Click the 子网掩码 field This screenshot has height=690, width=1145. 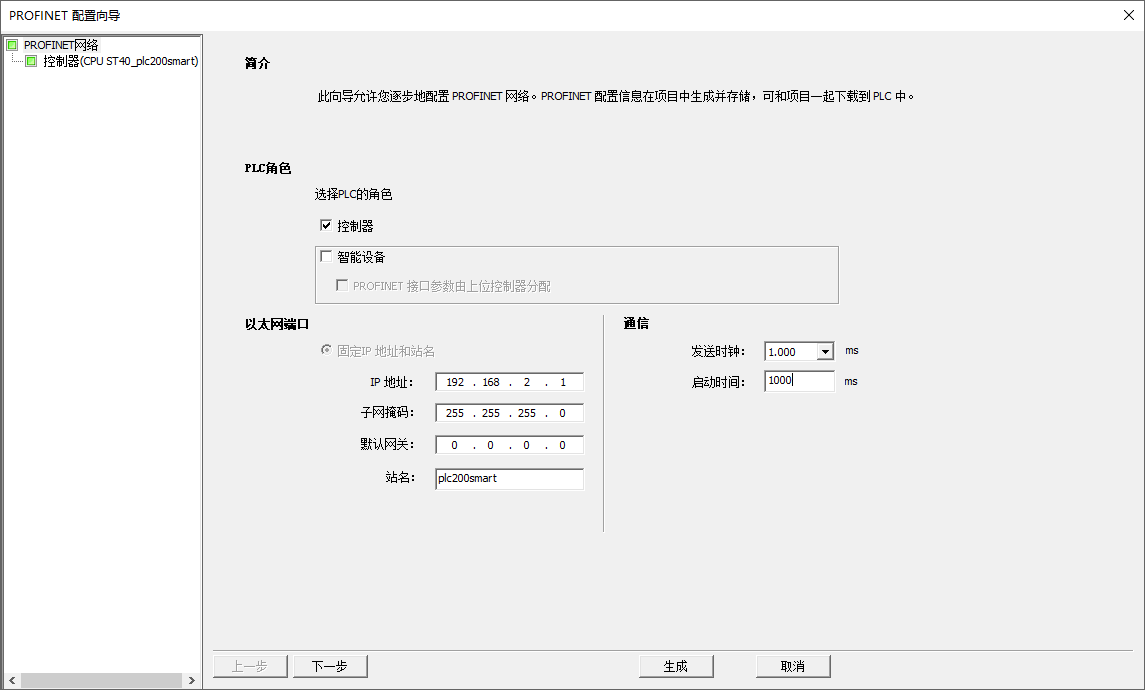click(510, 413)
